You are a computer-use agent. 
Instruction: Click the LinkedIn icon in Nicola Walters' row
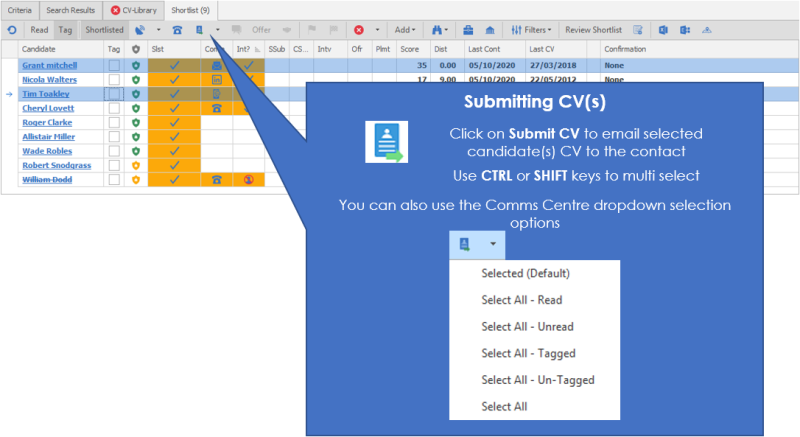coord(217,80)
